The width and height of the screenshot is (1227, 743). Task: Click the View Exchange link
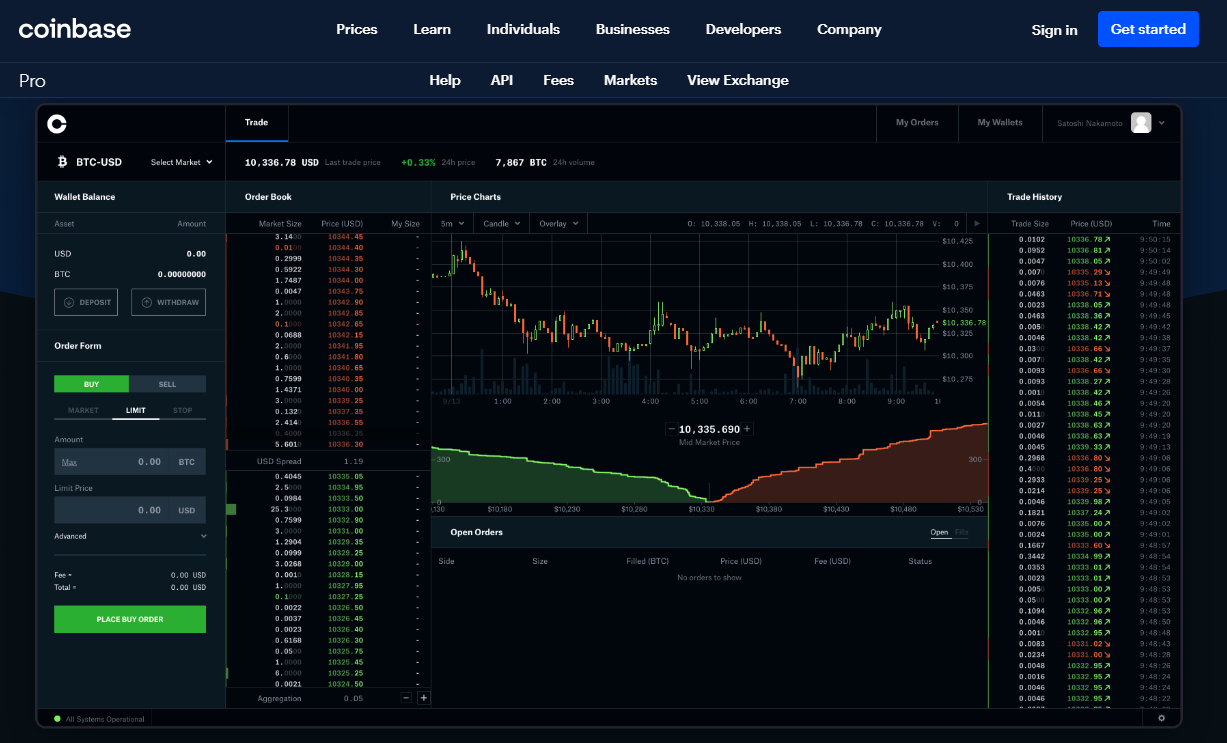(x=738, y=80)
